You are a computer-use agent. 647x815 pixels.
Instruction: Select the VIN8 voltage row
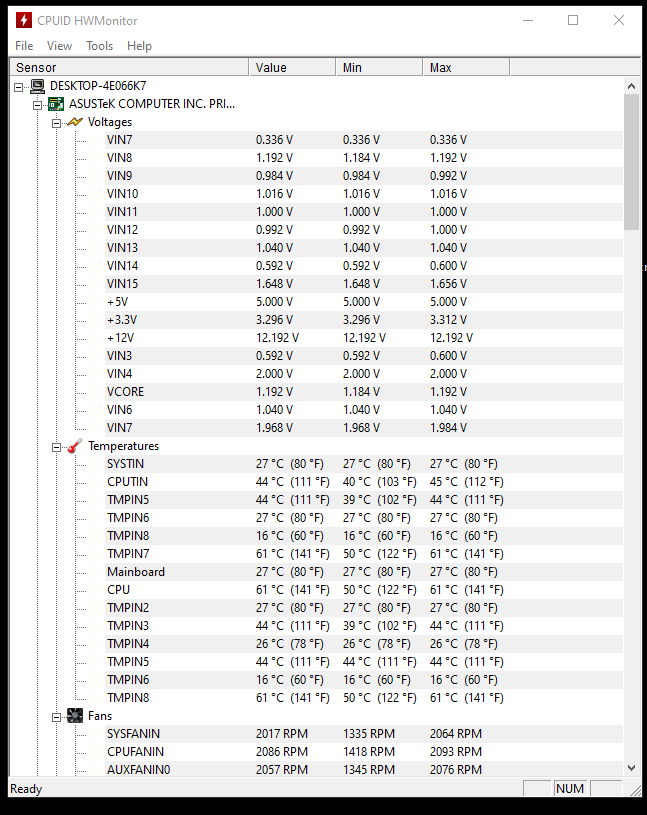point(363,157)
